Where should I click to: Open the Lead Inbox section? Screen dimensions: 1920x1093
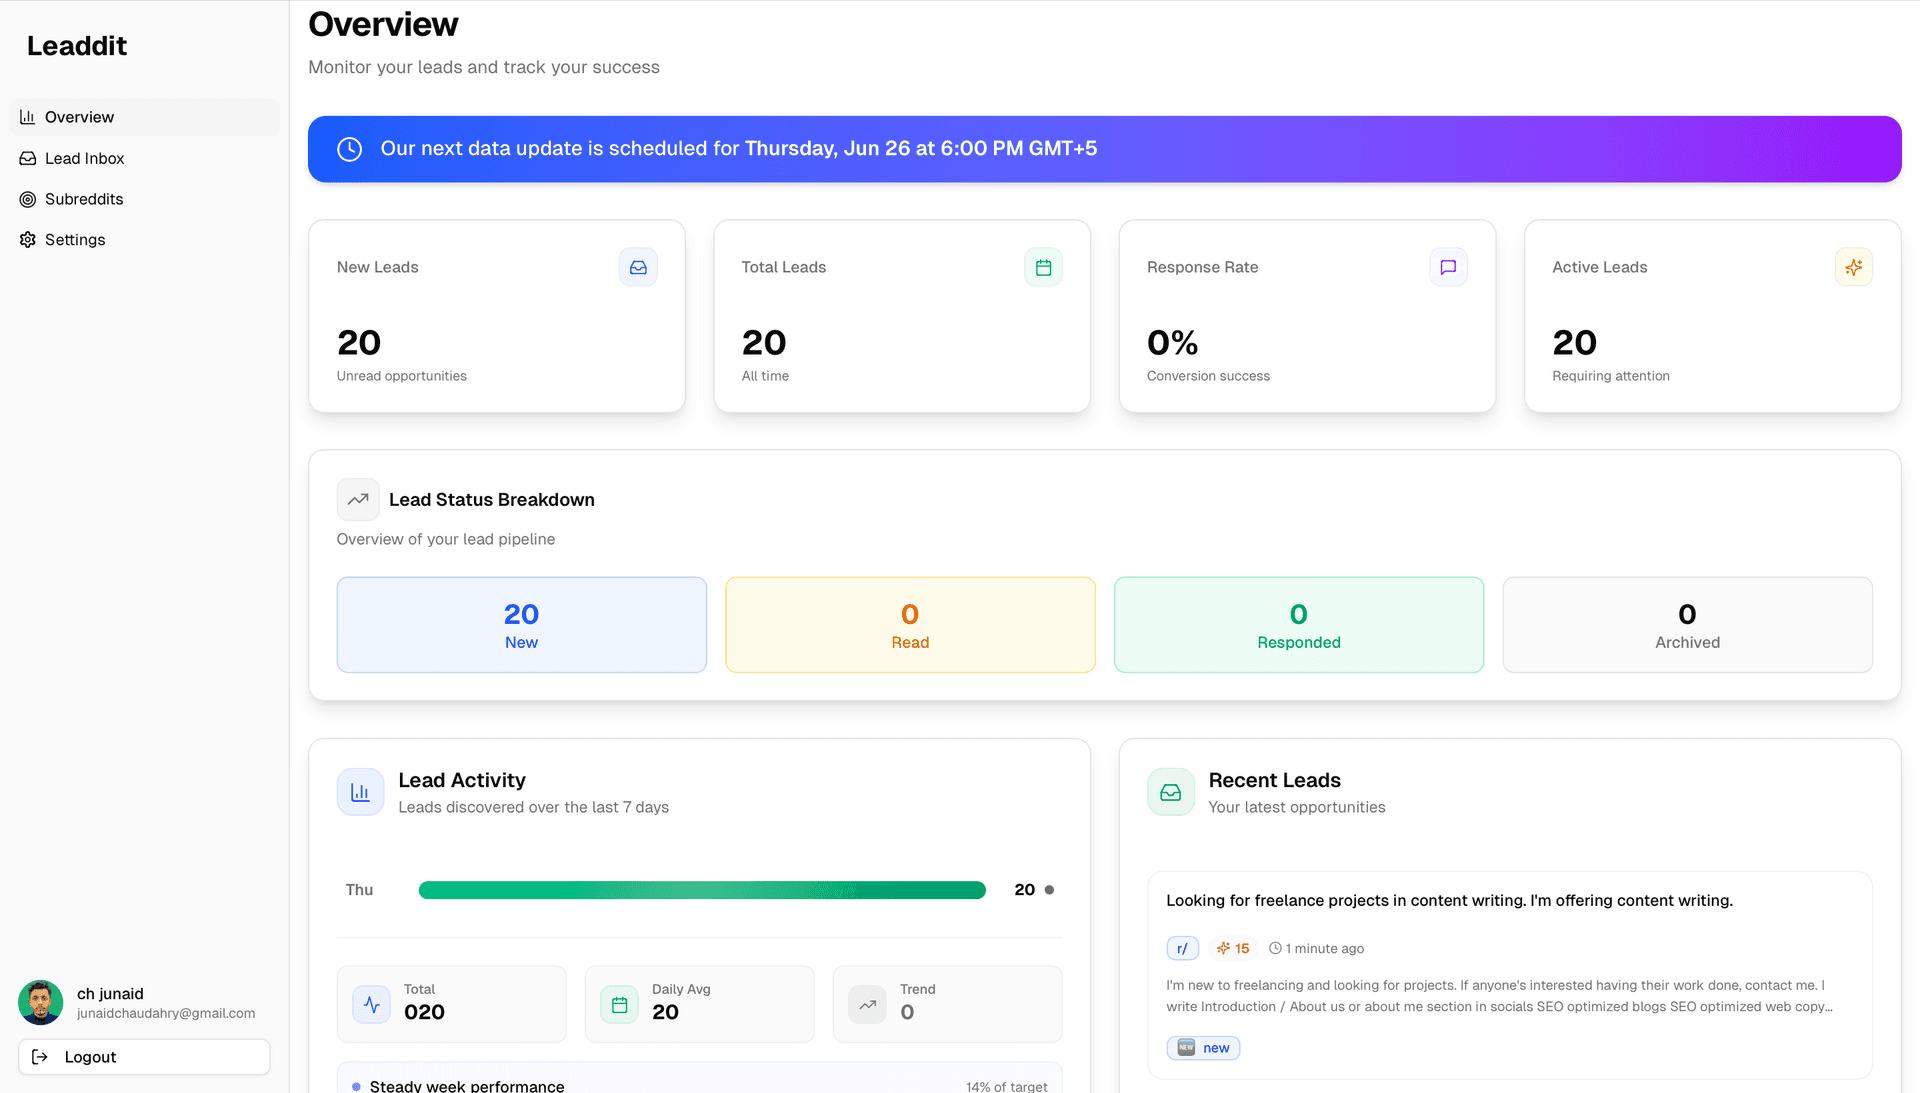click(84, 158)
